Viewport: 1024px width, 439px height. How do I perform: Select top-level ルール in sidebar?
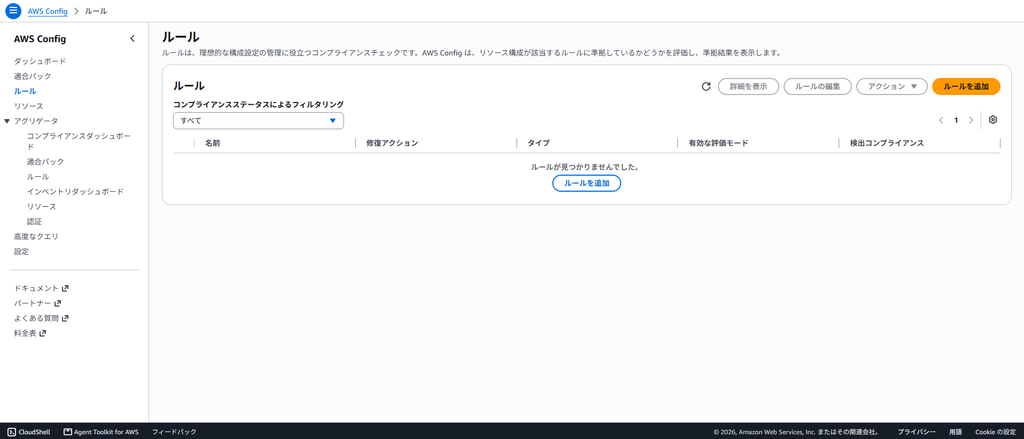[25, 91]
